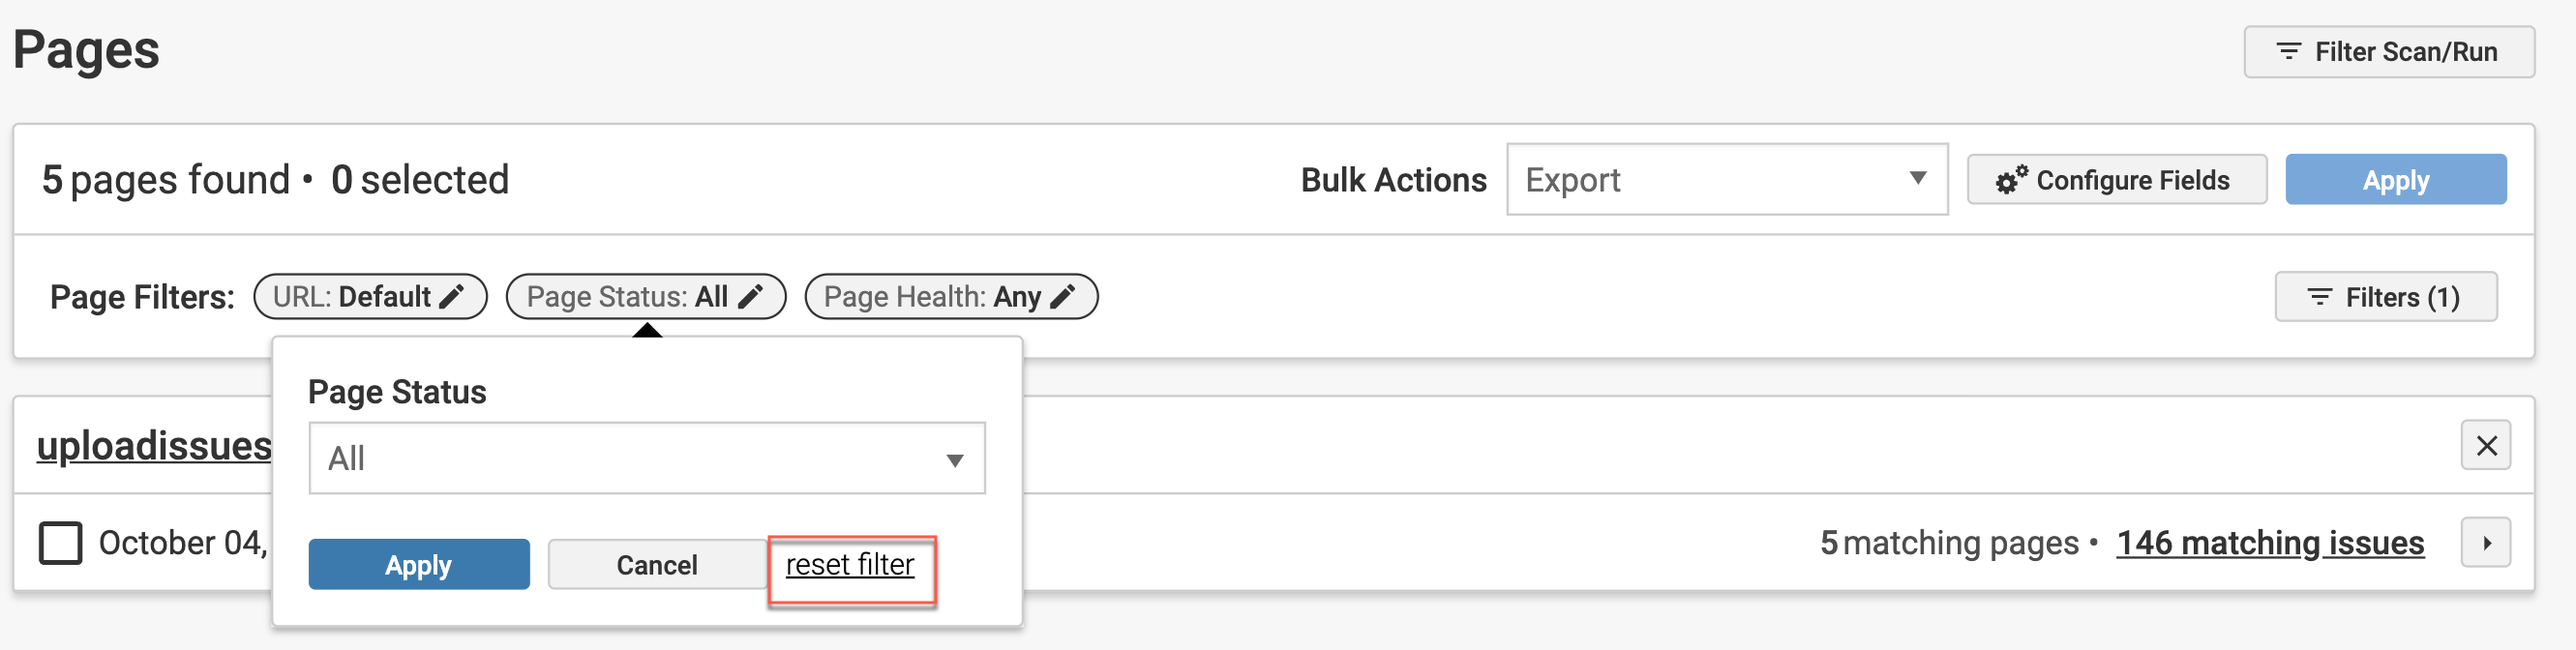Click the reset filter link
The image size is (2576, 650).
pos(850,565)
